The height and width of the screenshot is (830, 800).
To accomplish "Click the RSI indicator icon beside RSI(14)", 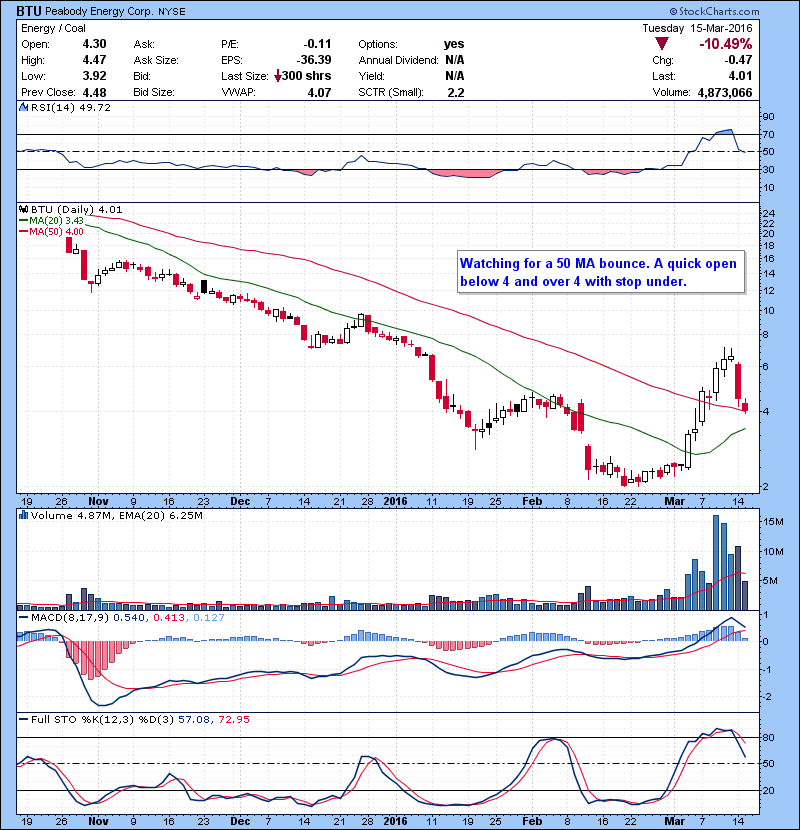I will tap(23, 107).
